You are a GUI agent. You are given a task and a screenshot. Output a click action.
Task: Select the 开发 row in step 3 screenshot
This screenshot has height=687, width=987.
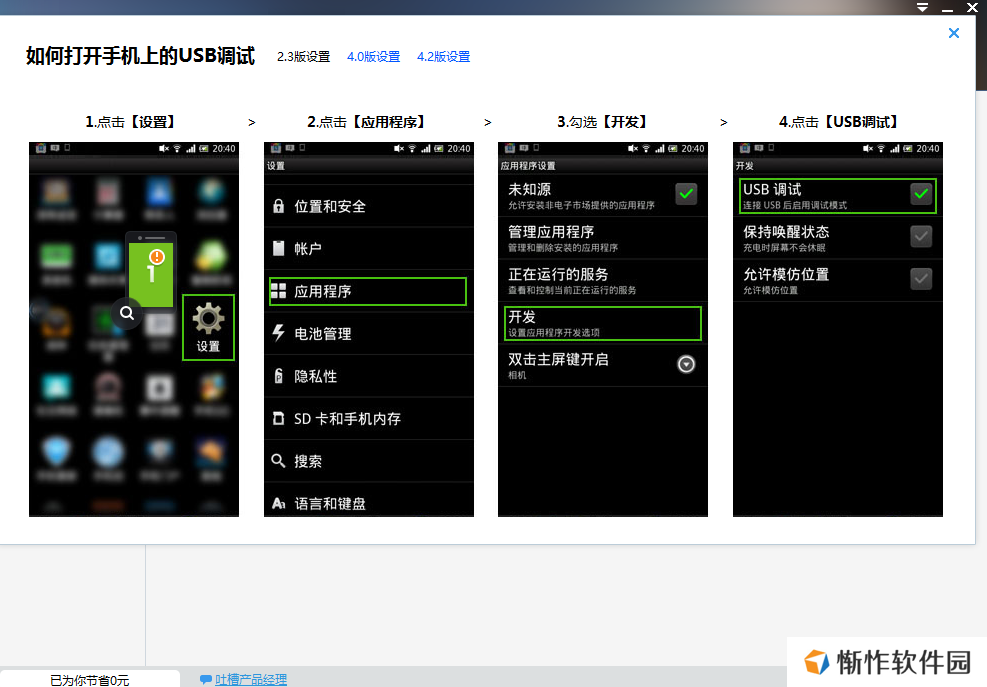tap(602, 323)
